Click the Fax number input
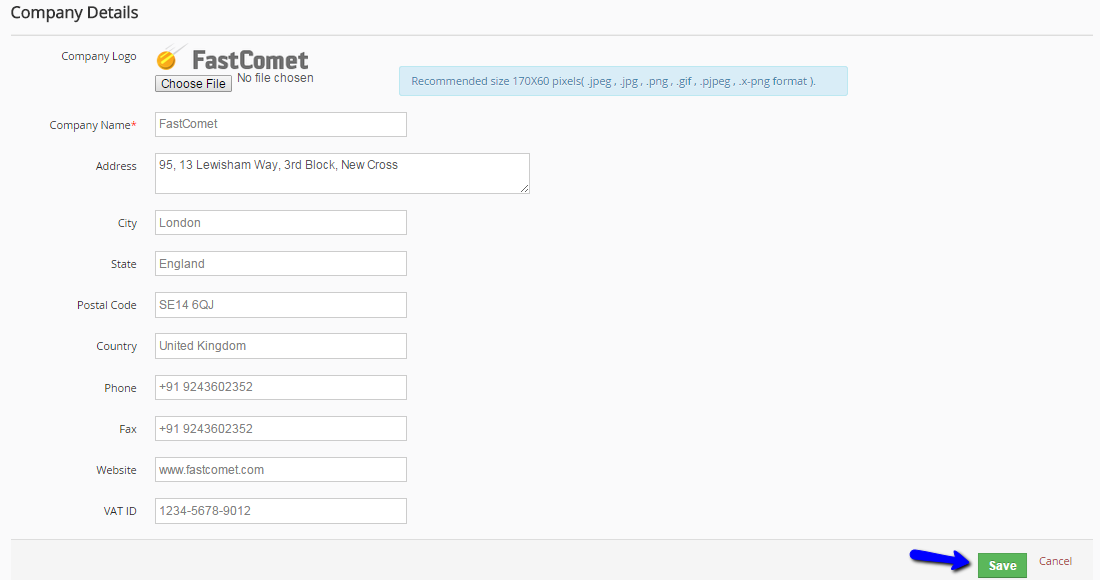The image size is (1100, 580). tap(281, 429)
